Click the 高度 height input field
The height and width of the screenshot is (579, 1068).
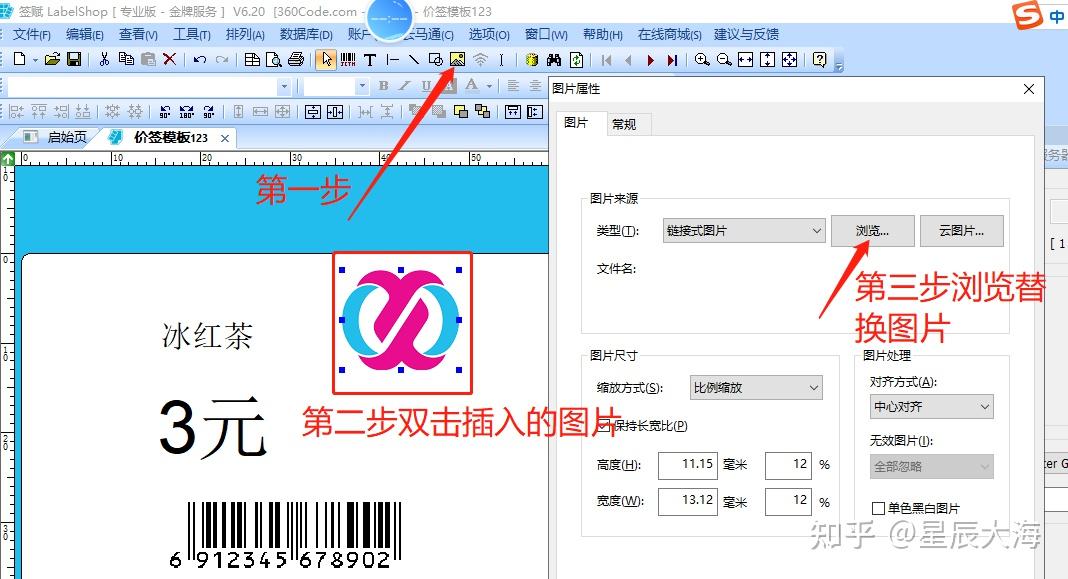click(687, 465)
